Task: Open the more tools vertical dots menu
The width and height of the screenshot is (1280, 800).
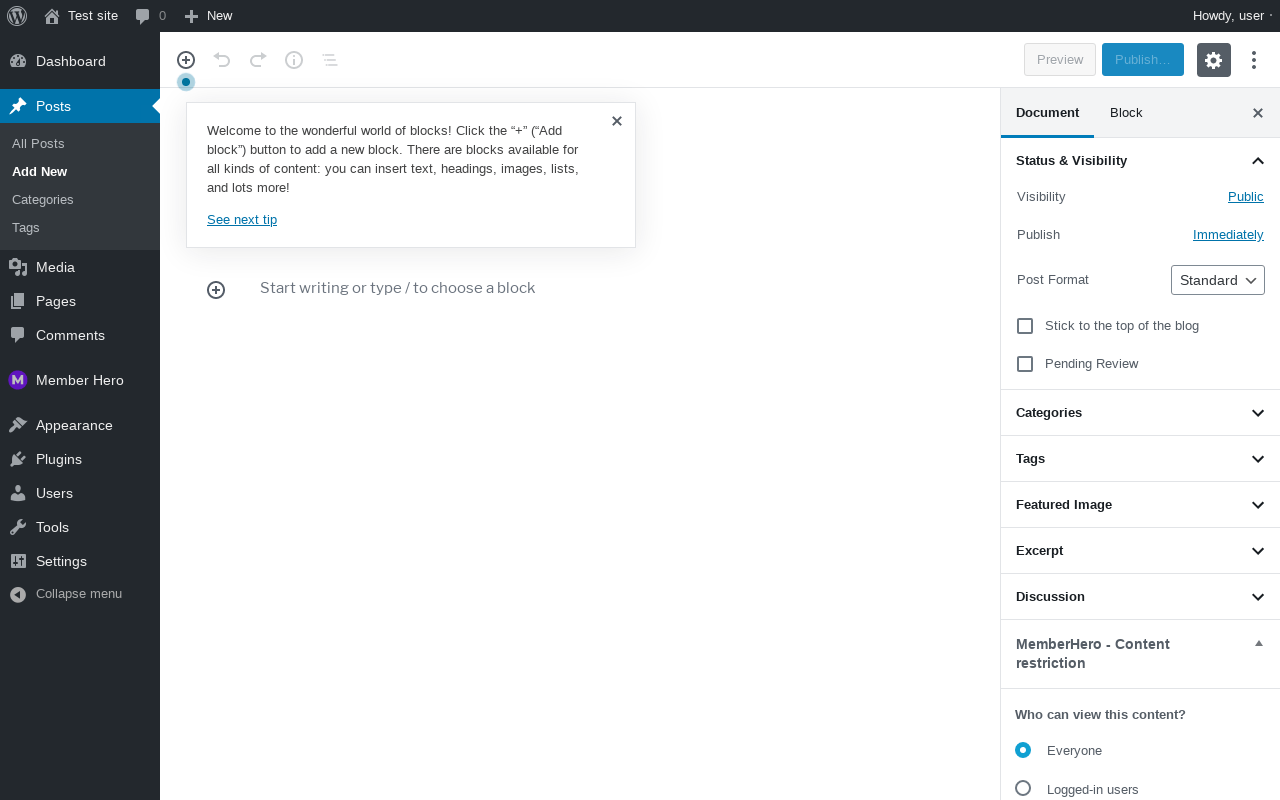Action: (1254, 60)
